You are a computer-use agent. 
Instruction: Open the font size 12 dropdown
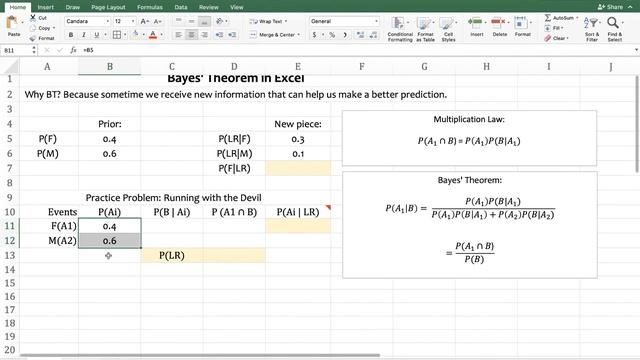click(x=133, y=21)
